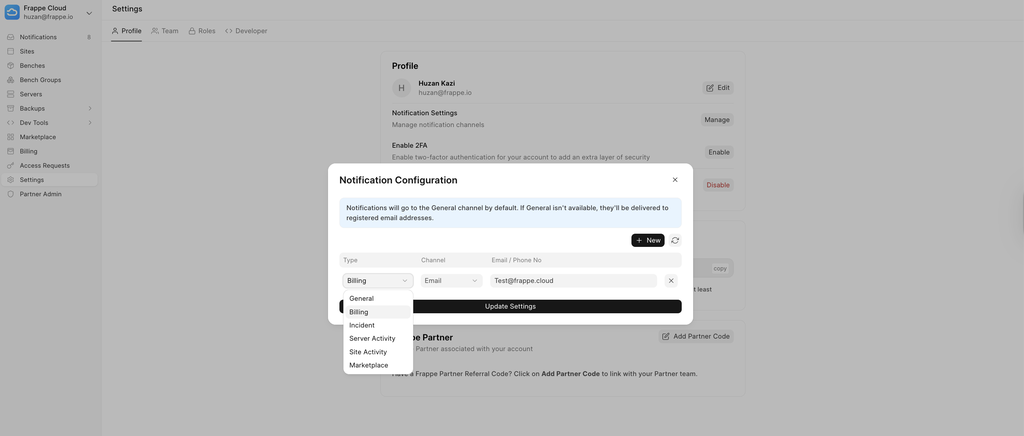Switch to the Team tab
The image size is (1024, 436).
[x=165, y=31]
